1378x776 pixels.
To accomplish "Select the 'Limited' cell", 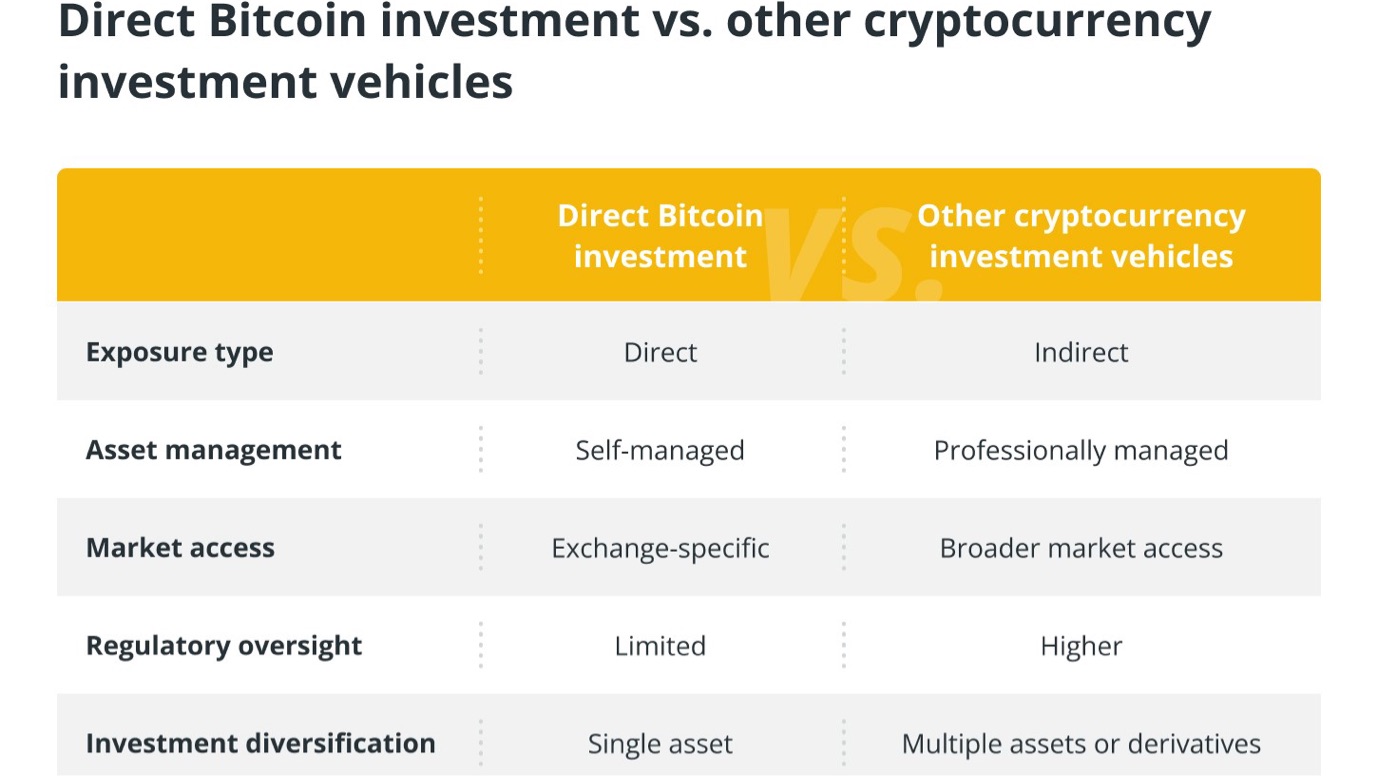I will click(x=660, y=646).
